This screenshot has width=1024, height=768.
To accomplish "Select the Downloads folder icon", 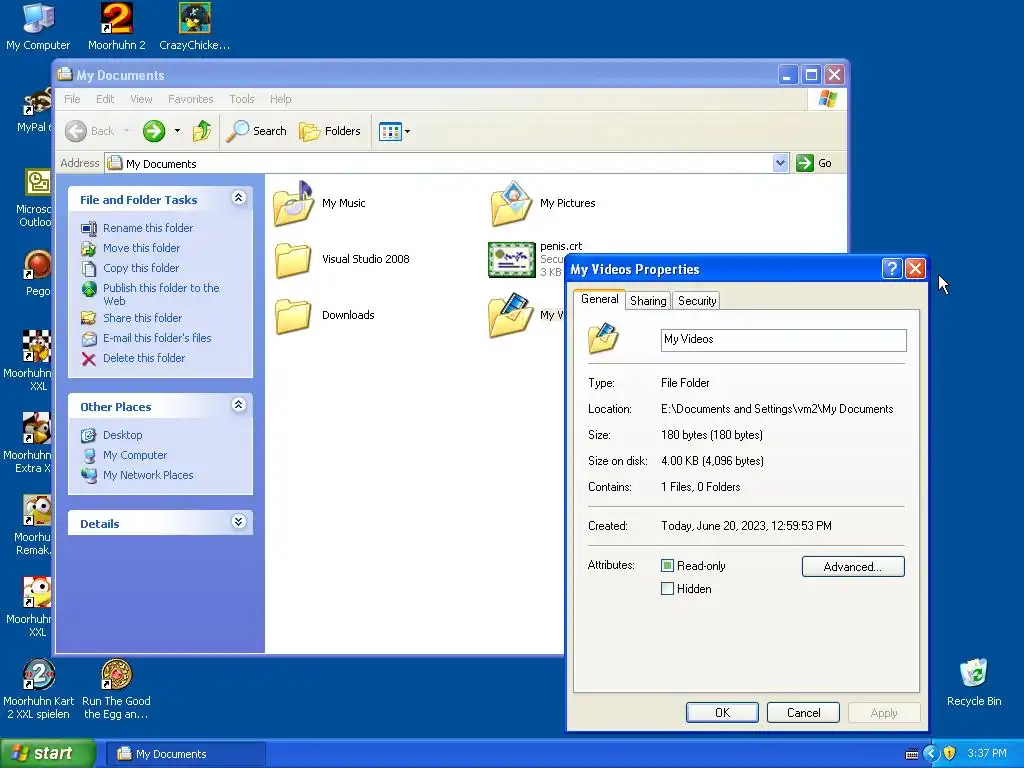I will pyautogui.click(x=293, y=315).
